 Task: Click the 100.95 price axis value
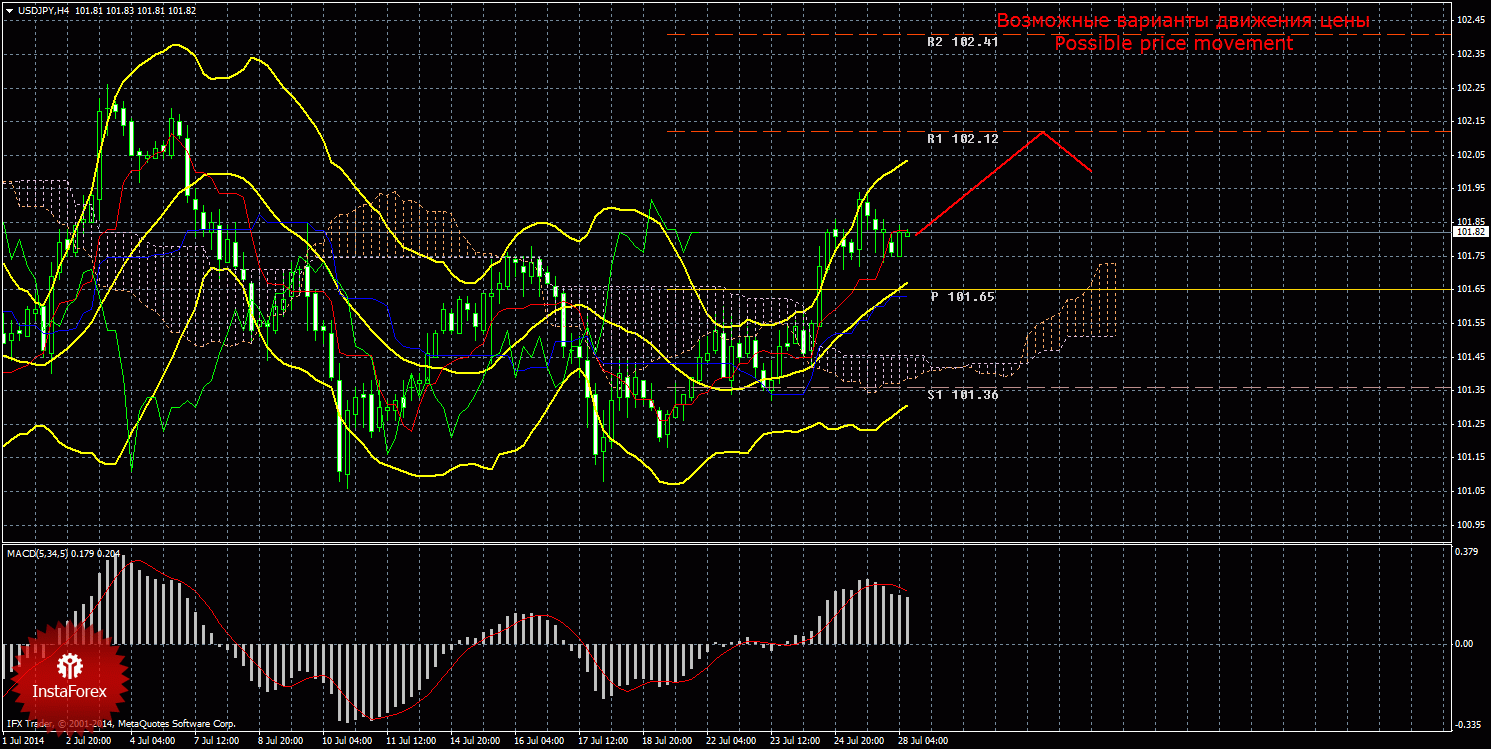tap(1470, 524)
